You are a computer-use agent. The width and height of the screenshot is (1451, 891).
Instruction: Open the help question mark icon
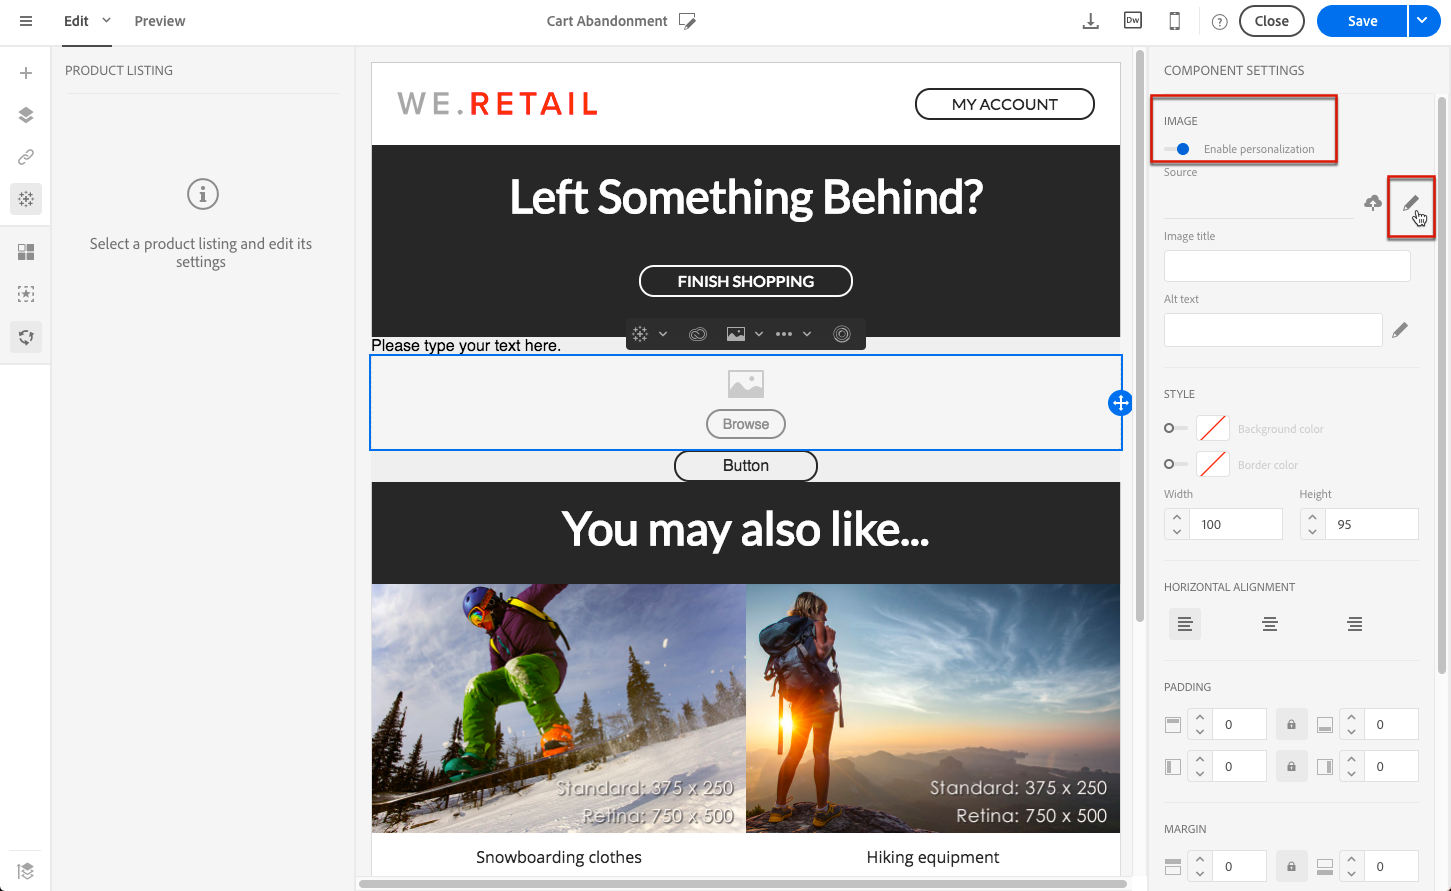coord(1219,21)
